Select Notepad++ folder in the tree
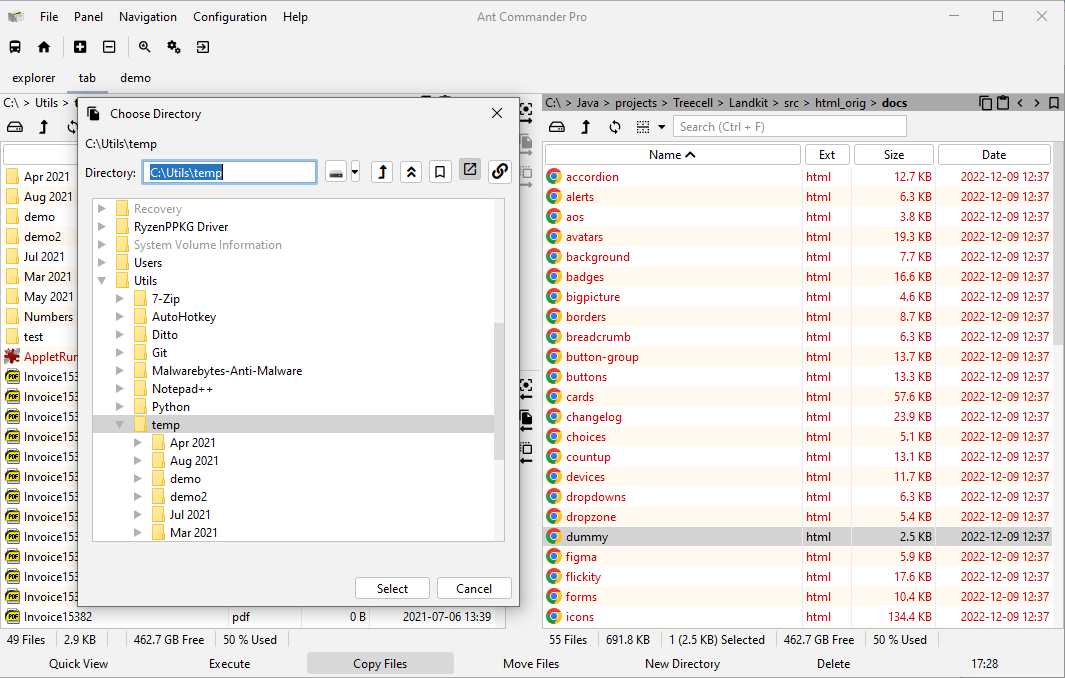The width and height of the screenshot is (1065, 678). coord(182,389)
